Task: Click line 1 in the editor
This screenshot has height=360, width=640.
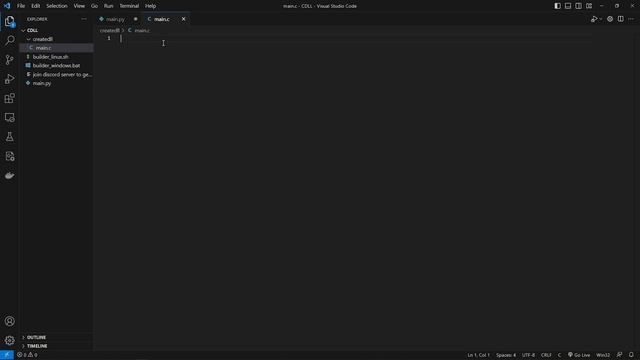Action: click(355, 38)
